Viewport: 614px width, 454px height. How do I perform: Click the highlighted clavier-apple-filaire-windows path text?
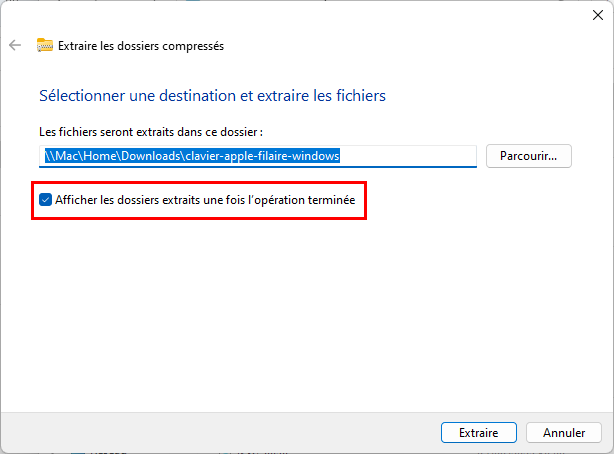pos(262,156)
